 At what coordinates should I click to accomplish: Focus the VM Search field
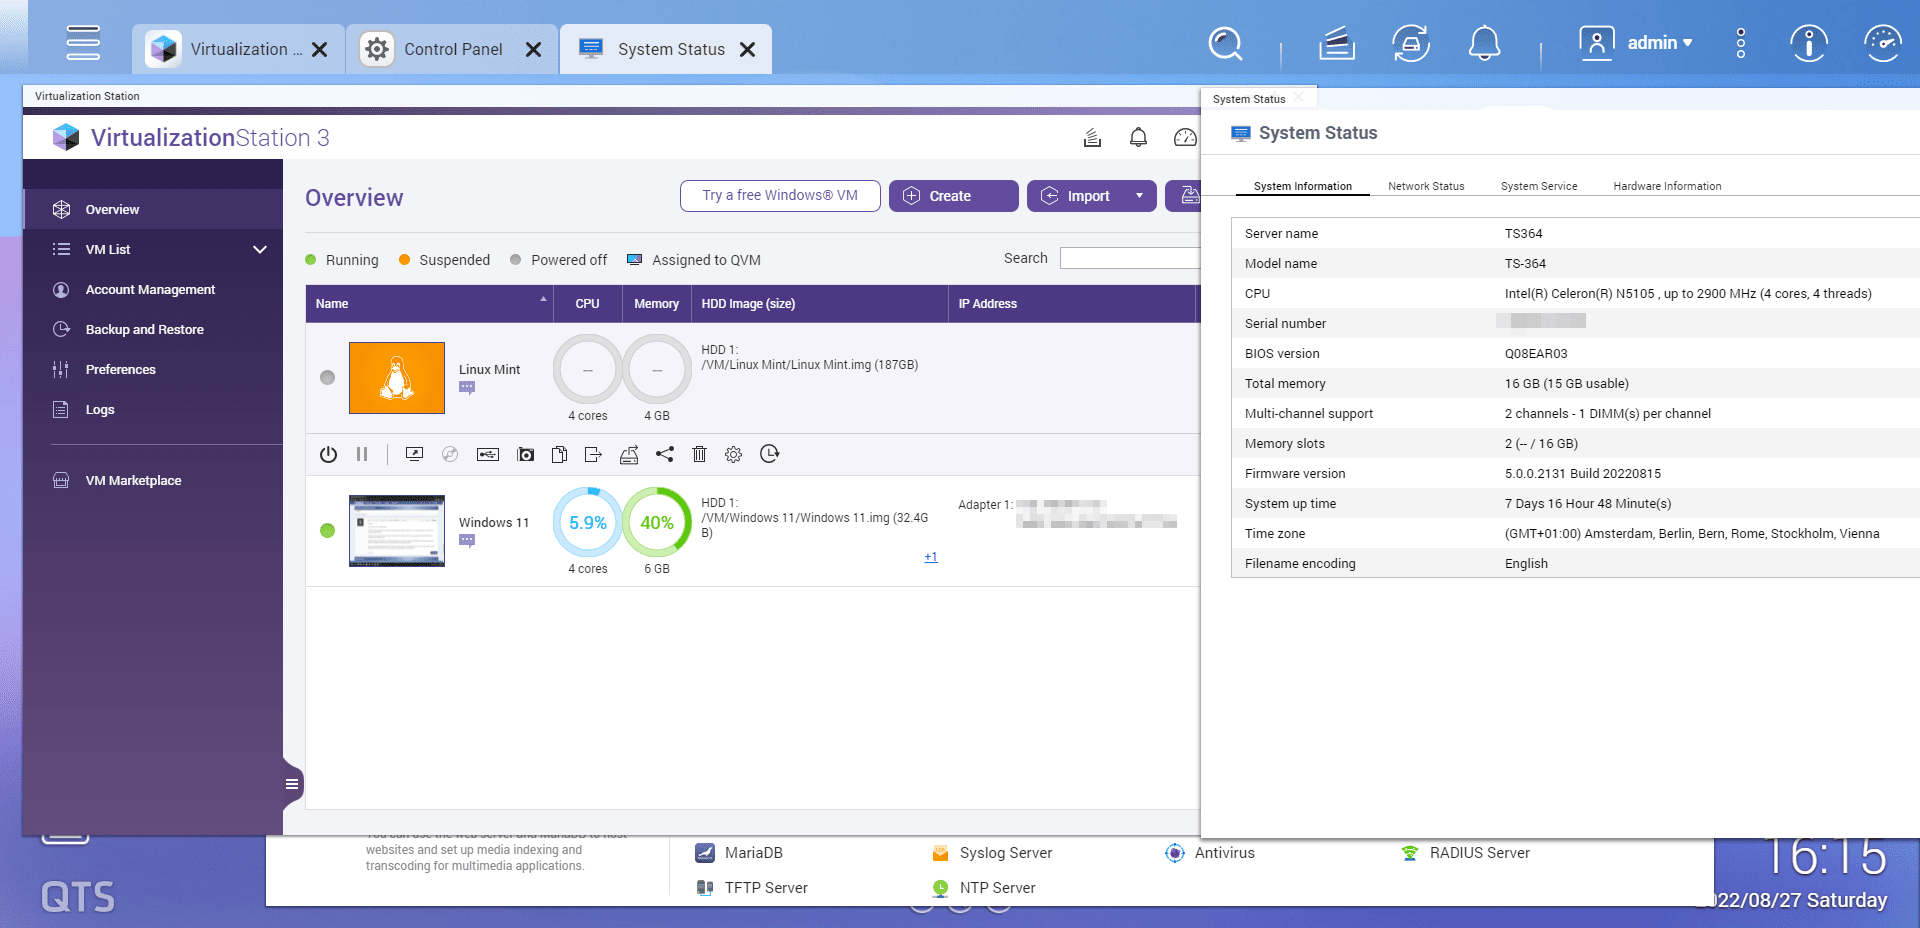point(1130,258)
